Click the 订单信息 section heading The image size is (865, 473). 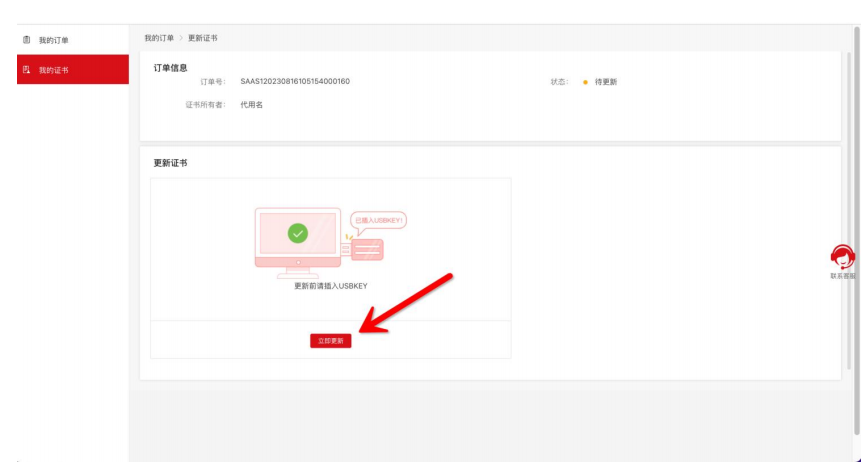170,67
